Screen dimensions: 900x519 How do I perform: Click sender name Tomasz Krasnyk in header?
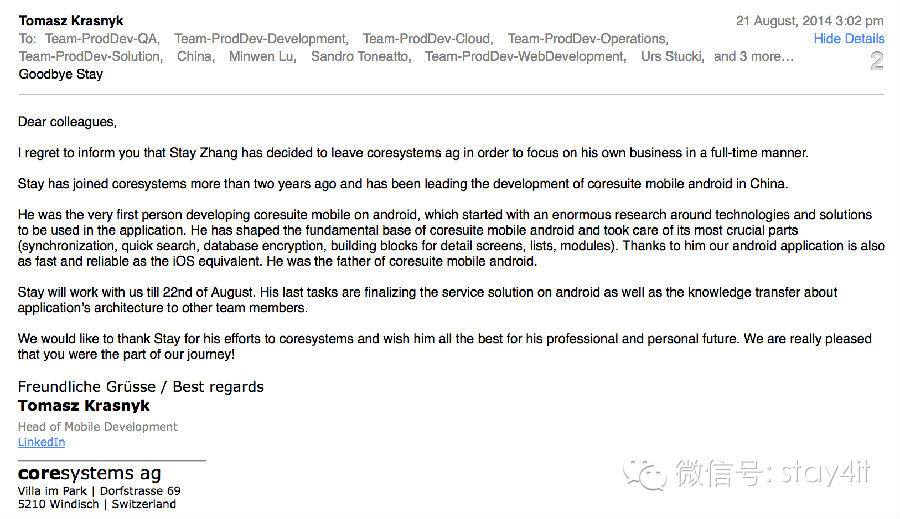pos(71,21)
